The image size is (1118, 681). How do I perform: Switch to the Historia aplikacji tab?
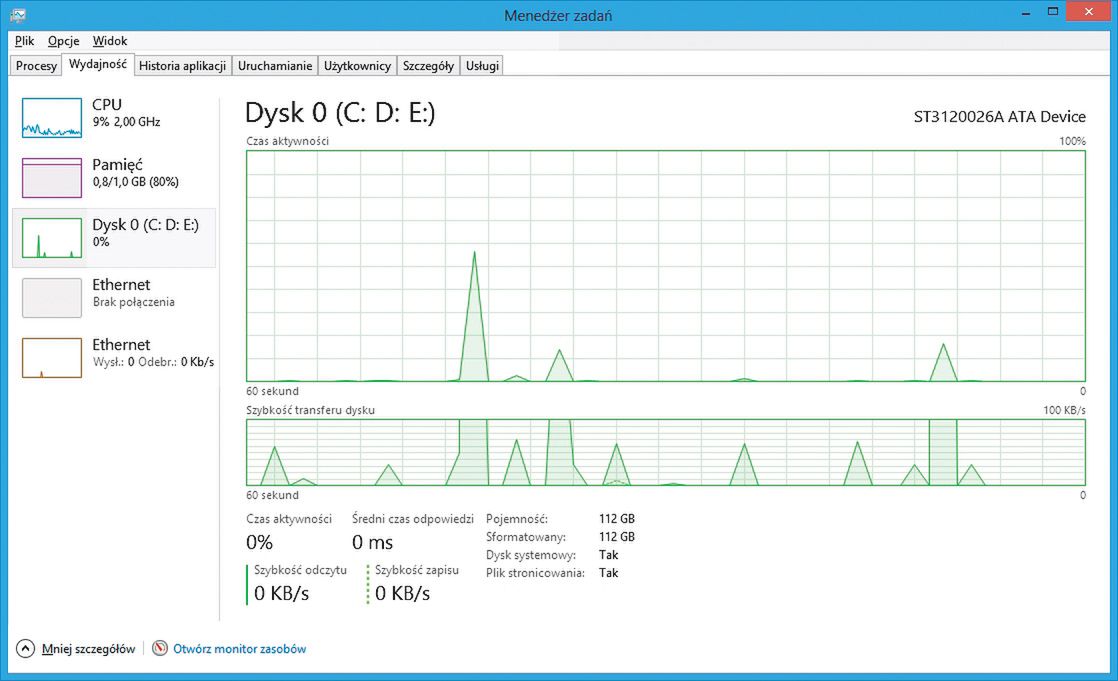[x=183, y=66]
